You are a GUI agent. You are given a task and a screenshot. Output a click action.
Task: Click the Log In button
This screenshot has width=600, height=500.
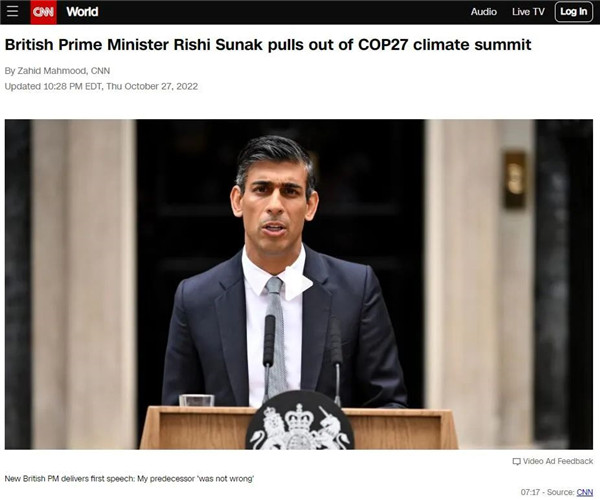point(574,12)
